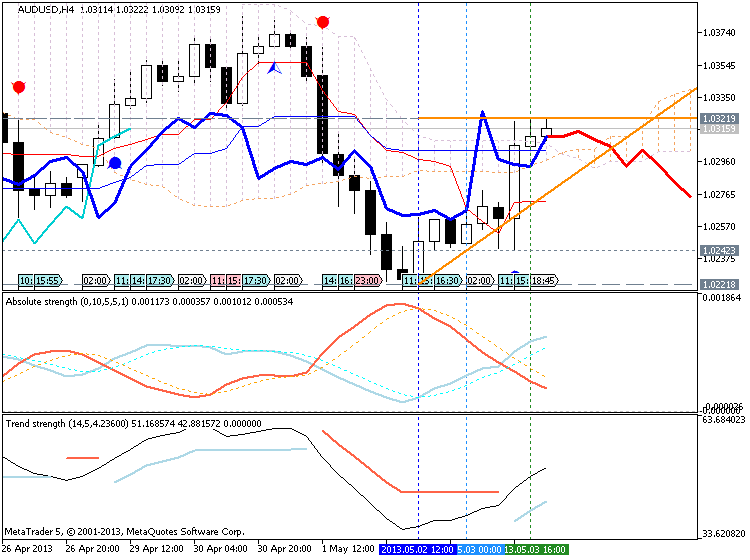Click the red dot marker near left edge
Image resolution: width=750 pixels, height=560 pixels.
pos(18,88)
